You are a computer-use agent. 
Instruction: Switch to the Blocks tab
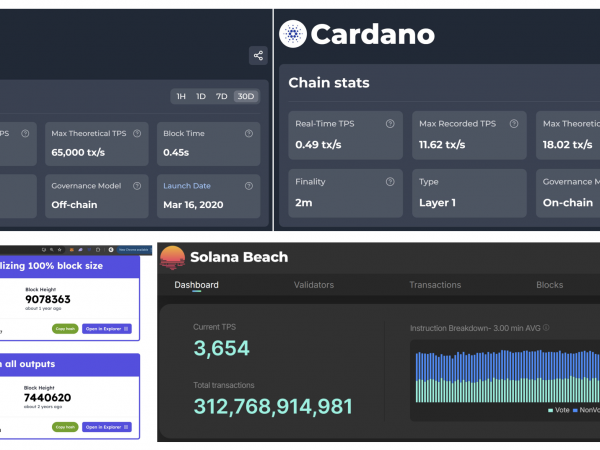tap(549, 285)
